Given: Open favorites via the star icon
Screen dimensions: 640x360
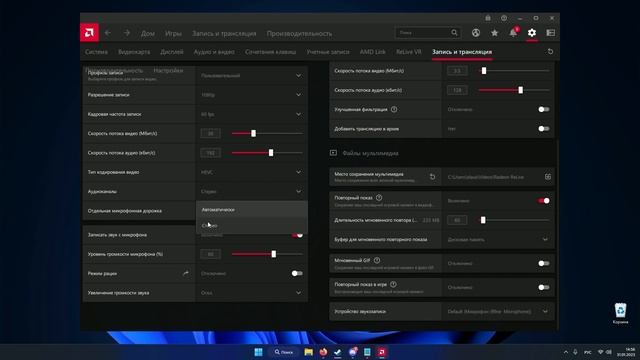Looking at the screenshot, I should [x=494, y=33].
